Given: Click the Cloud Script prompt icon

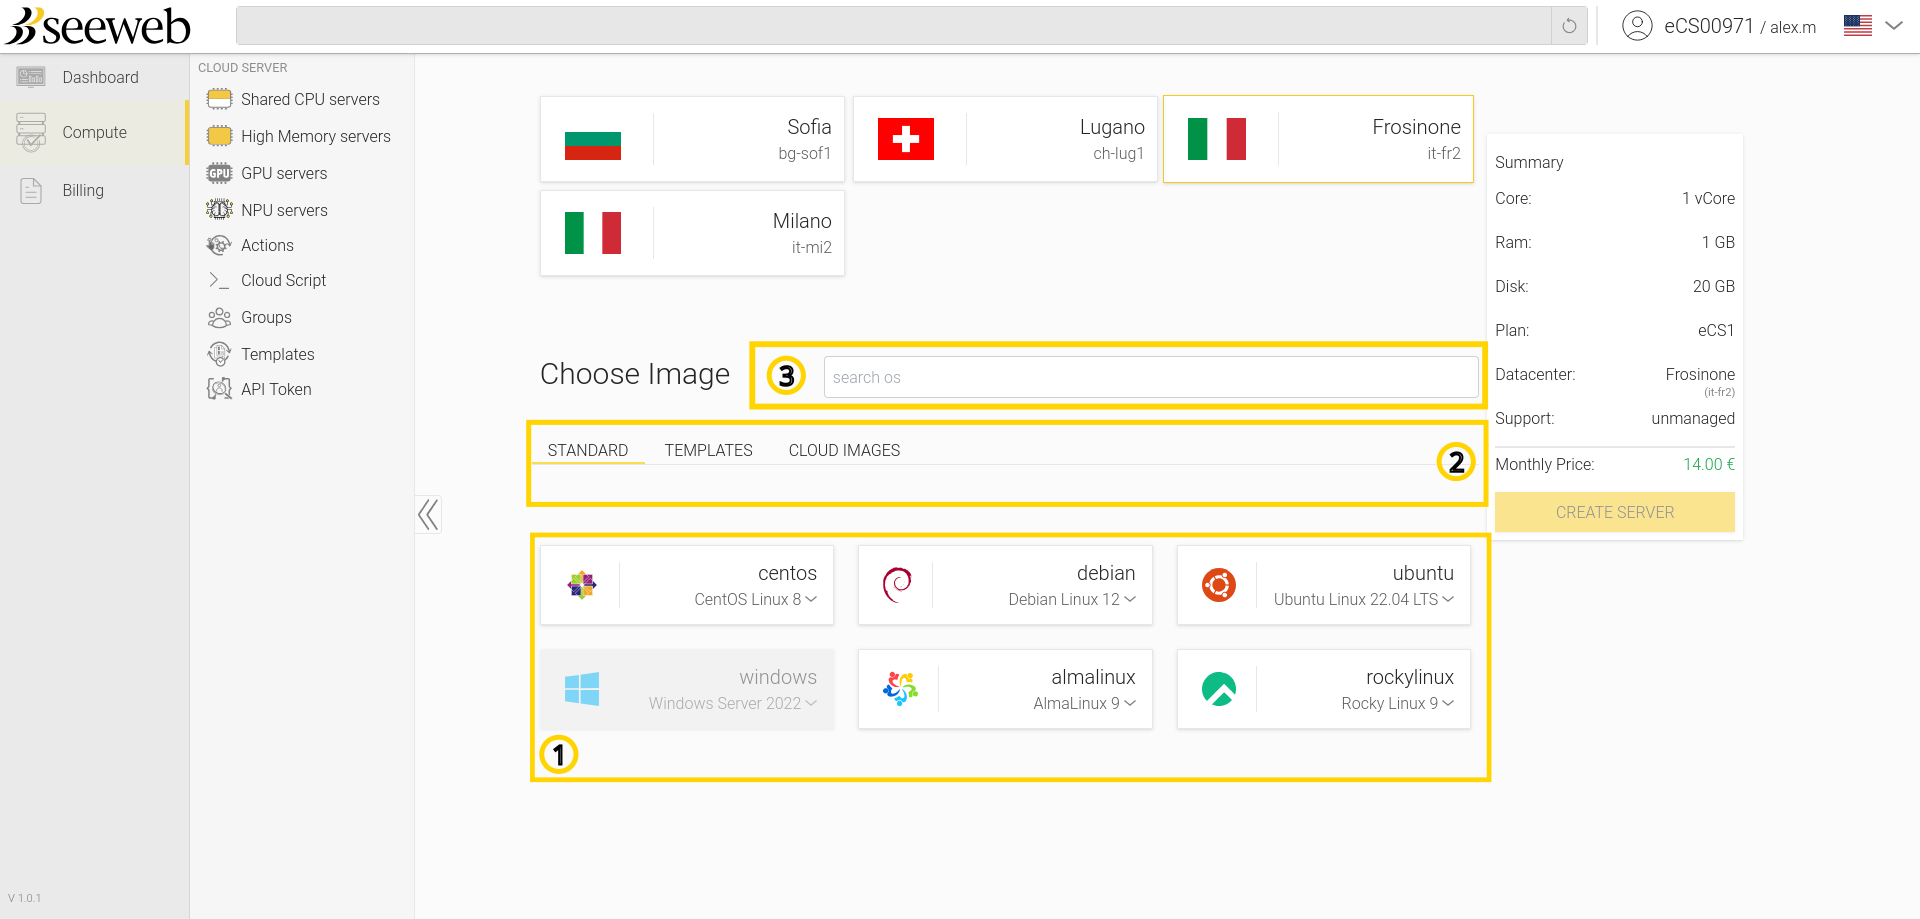Looking at the screenshot, I should 219,280.
